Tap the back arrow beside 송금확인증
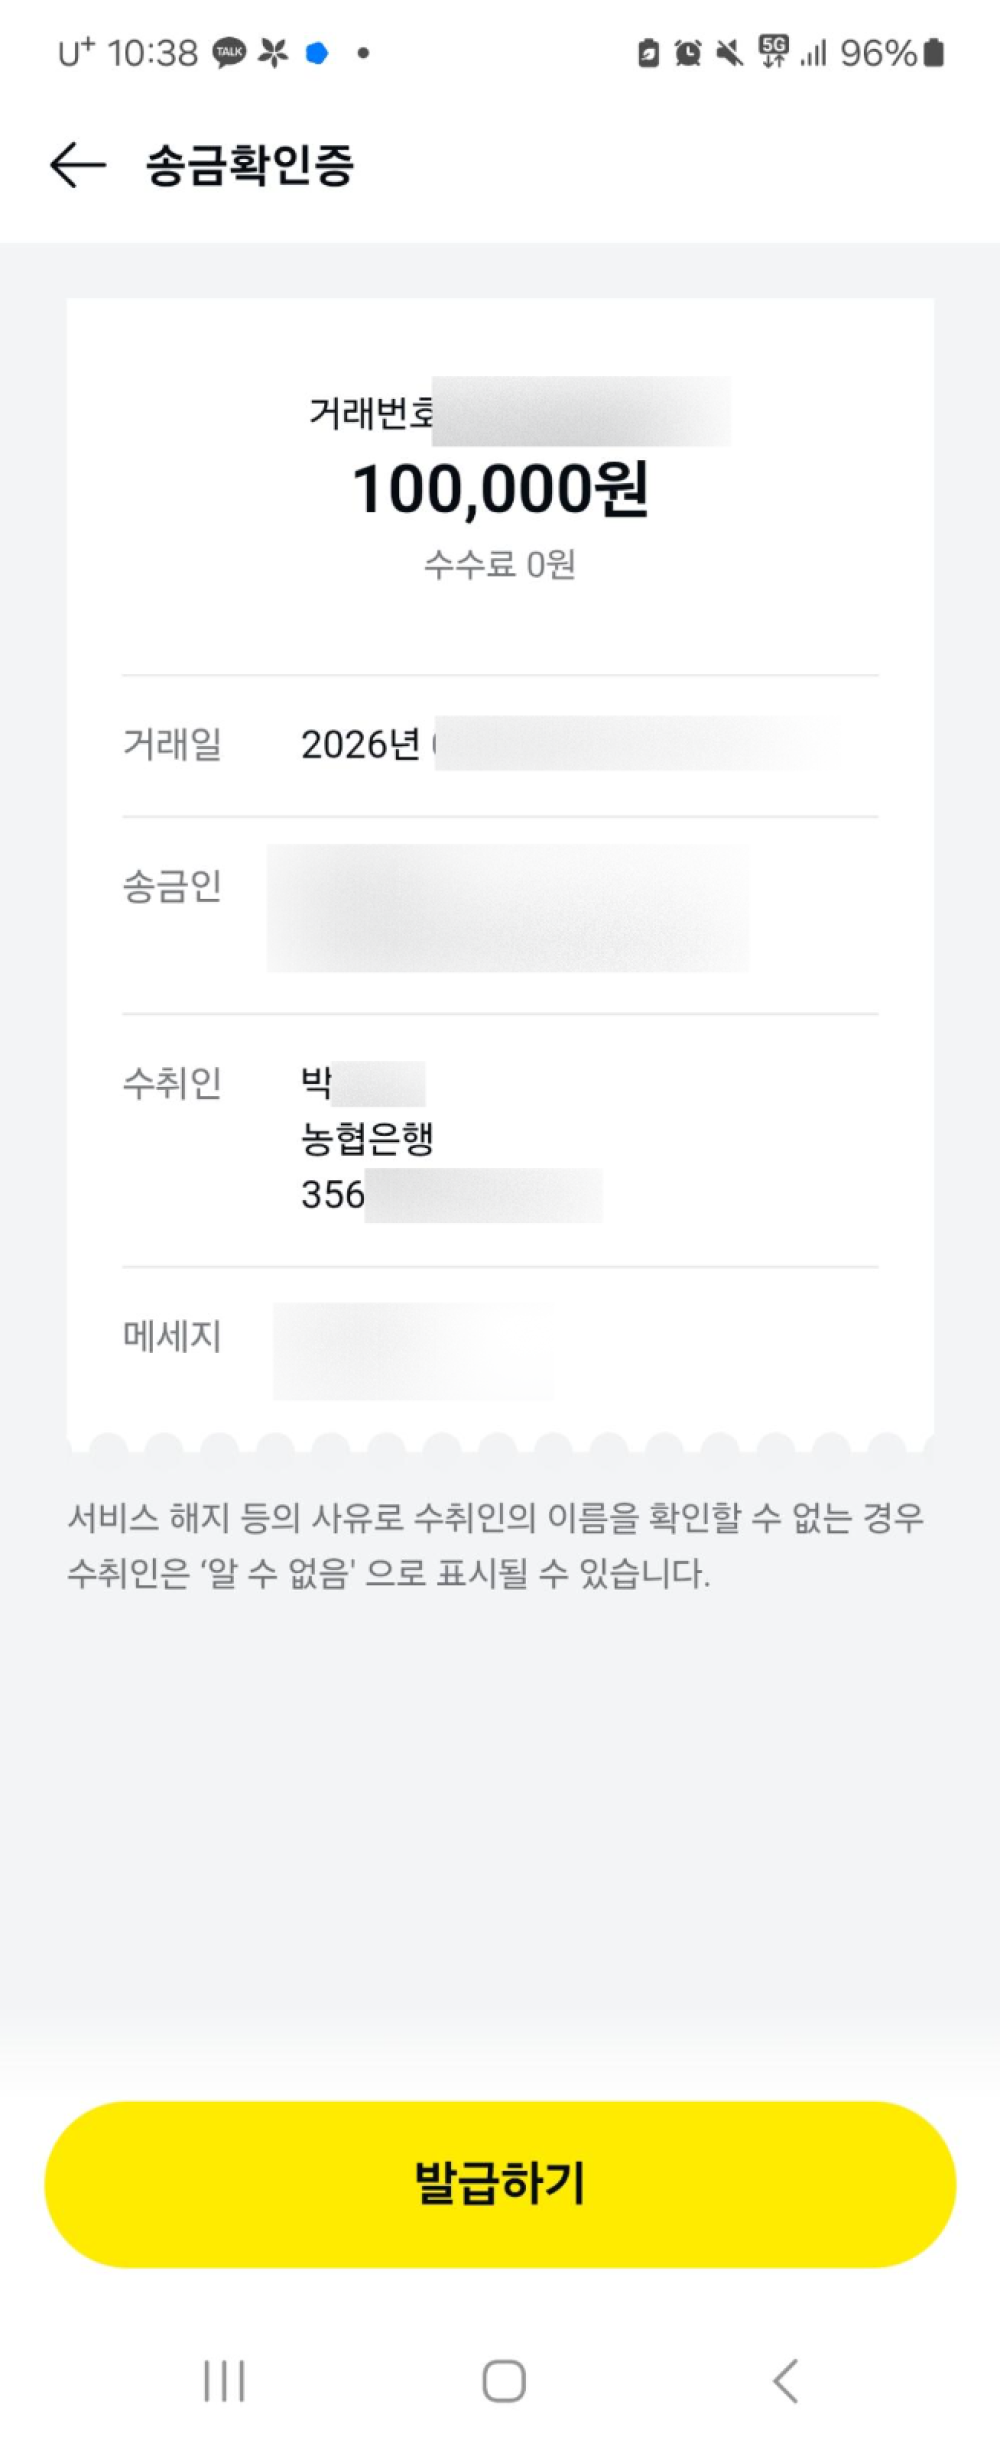Viewport: 1000px width, 2446px height. pos(77,165)
